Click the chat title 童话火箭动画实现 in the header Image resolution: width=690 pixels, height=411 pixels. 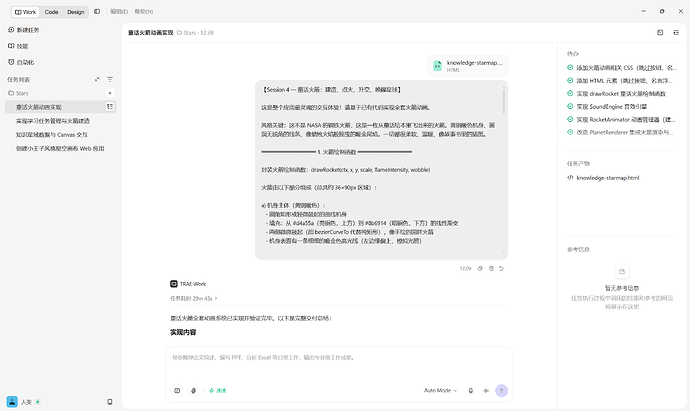pyautogui.click(x=150, y=33)
